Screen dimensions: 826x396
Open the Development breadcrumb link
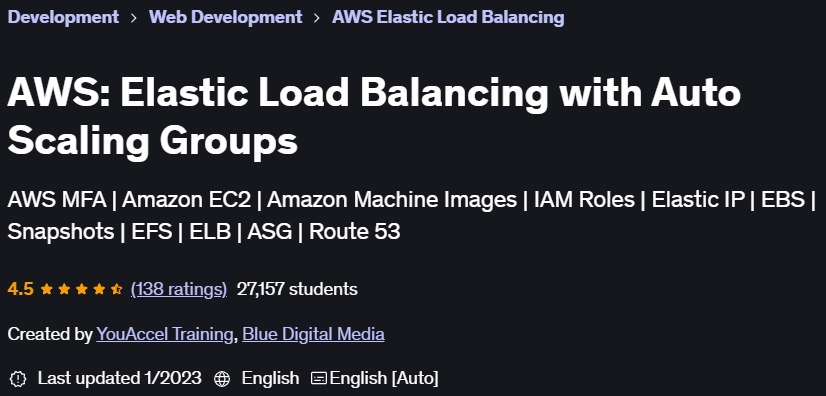click(63, 17)
